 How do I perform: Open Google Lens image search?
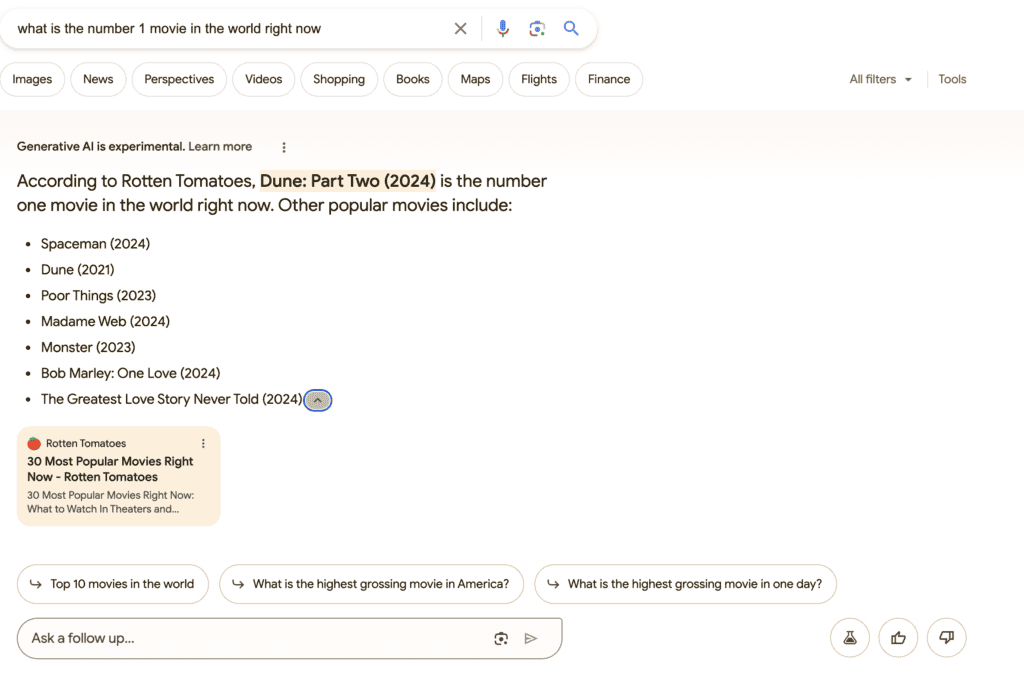[537, 28]
